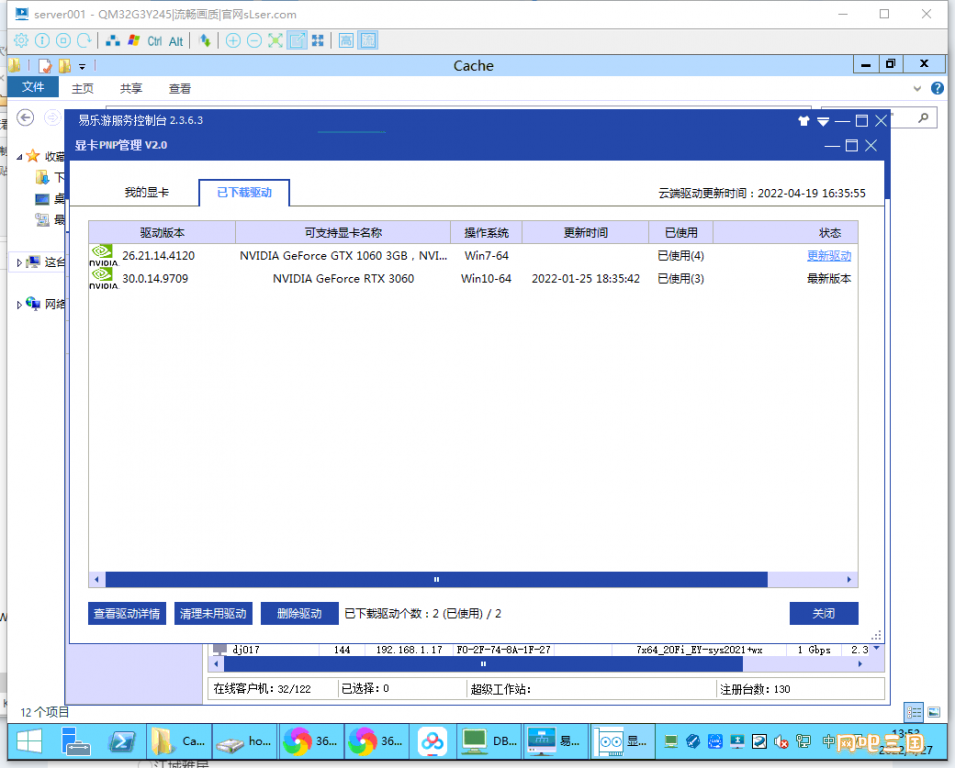Open the 主页 ribbon tab

click(x=82, y=88)
